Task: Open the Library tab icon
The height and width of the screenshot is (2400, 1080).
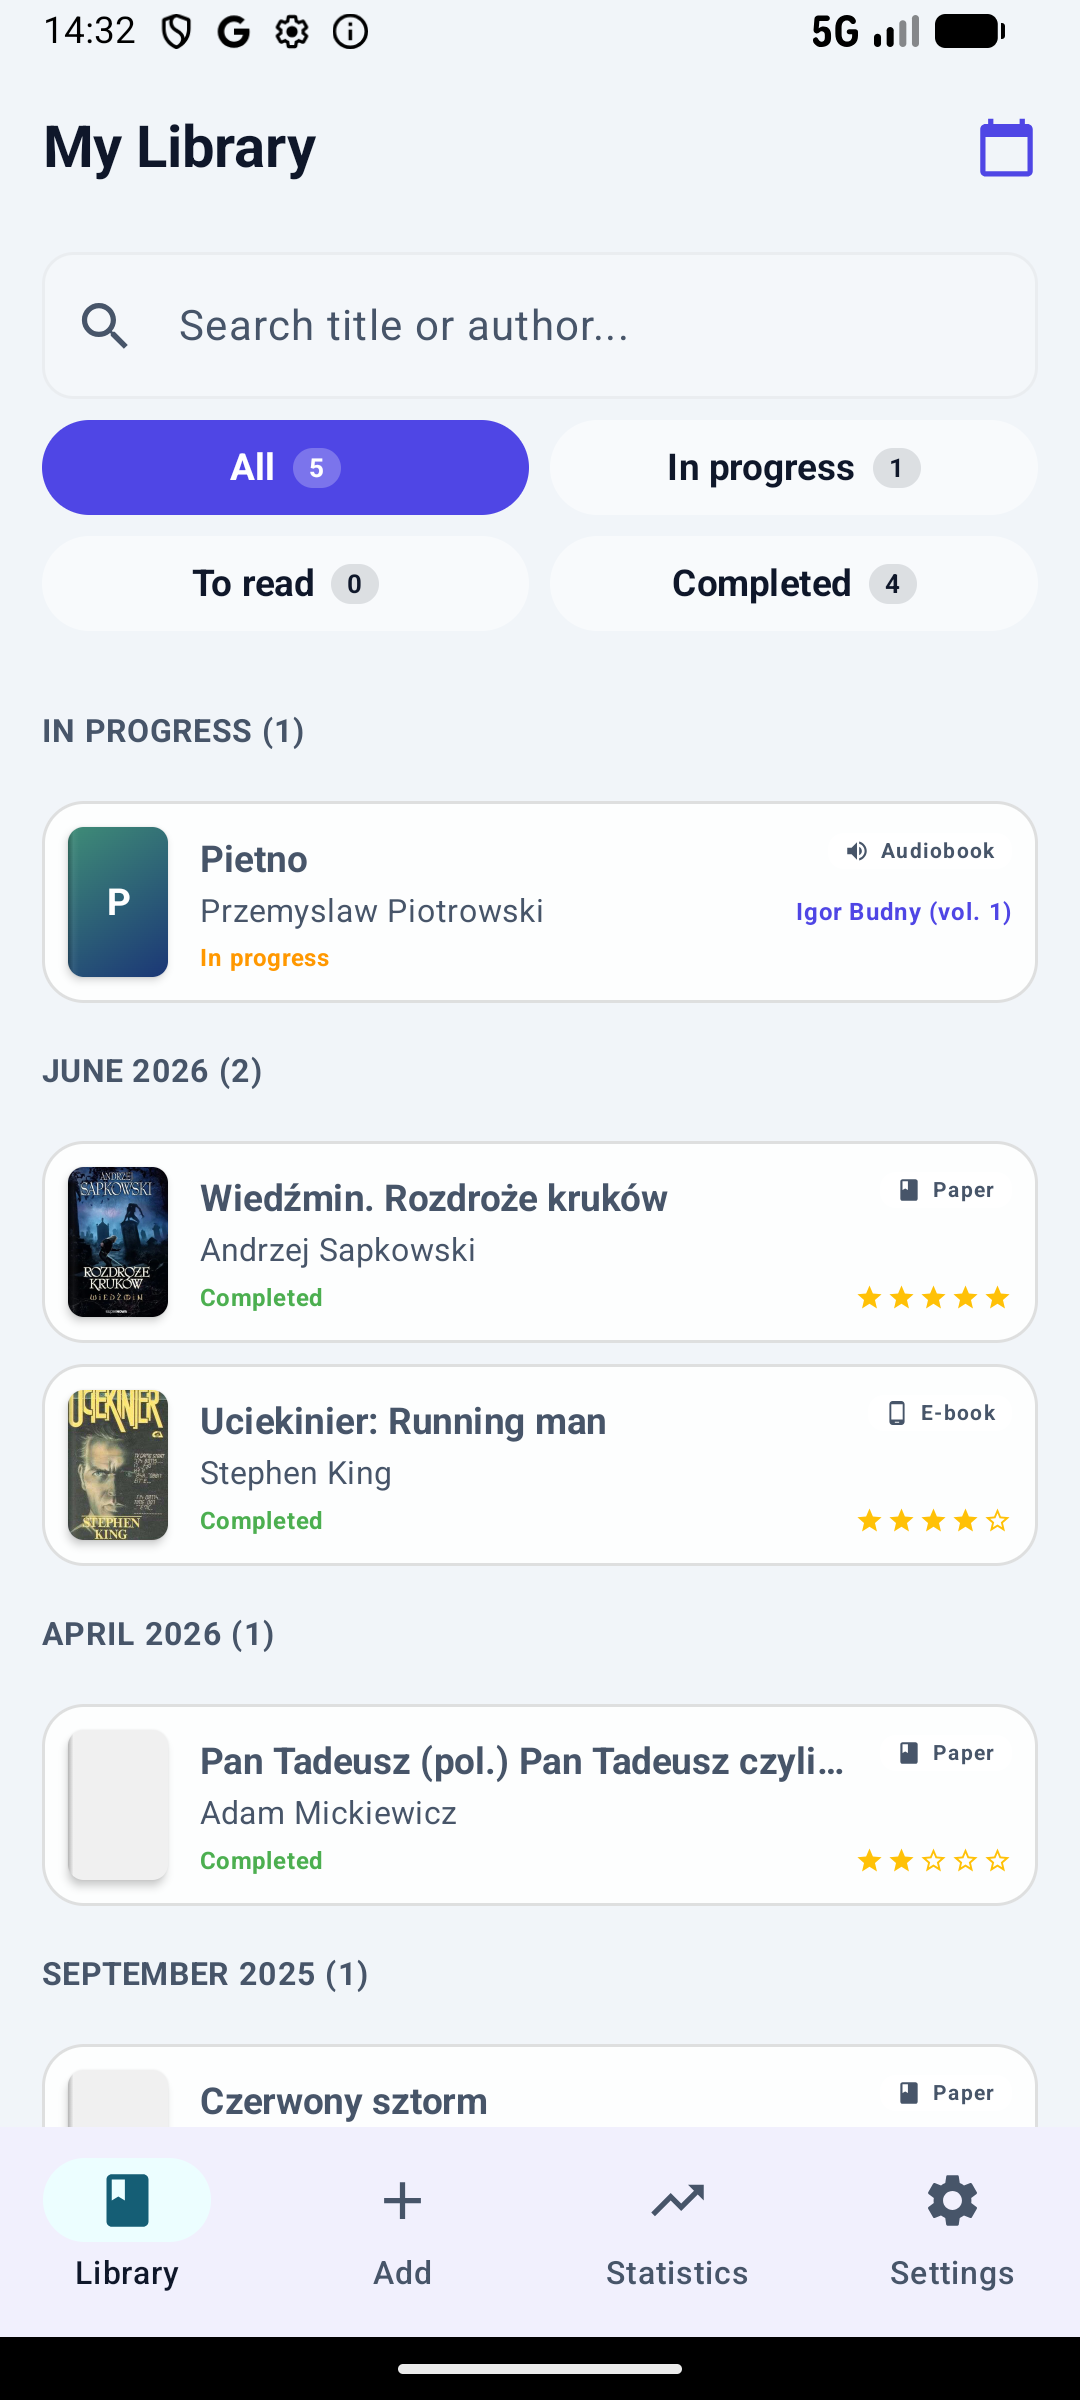Action: 127,2200
